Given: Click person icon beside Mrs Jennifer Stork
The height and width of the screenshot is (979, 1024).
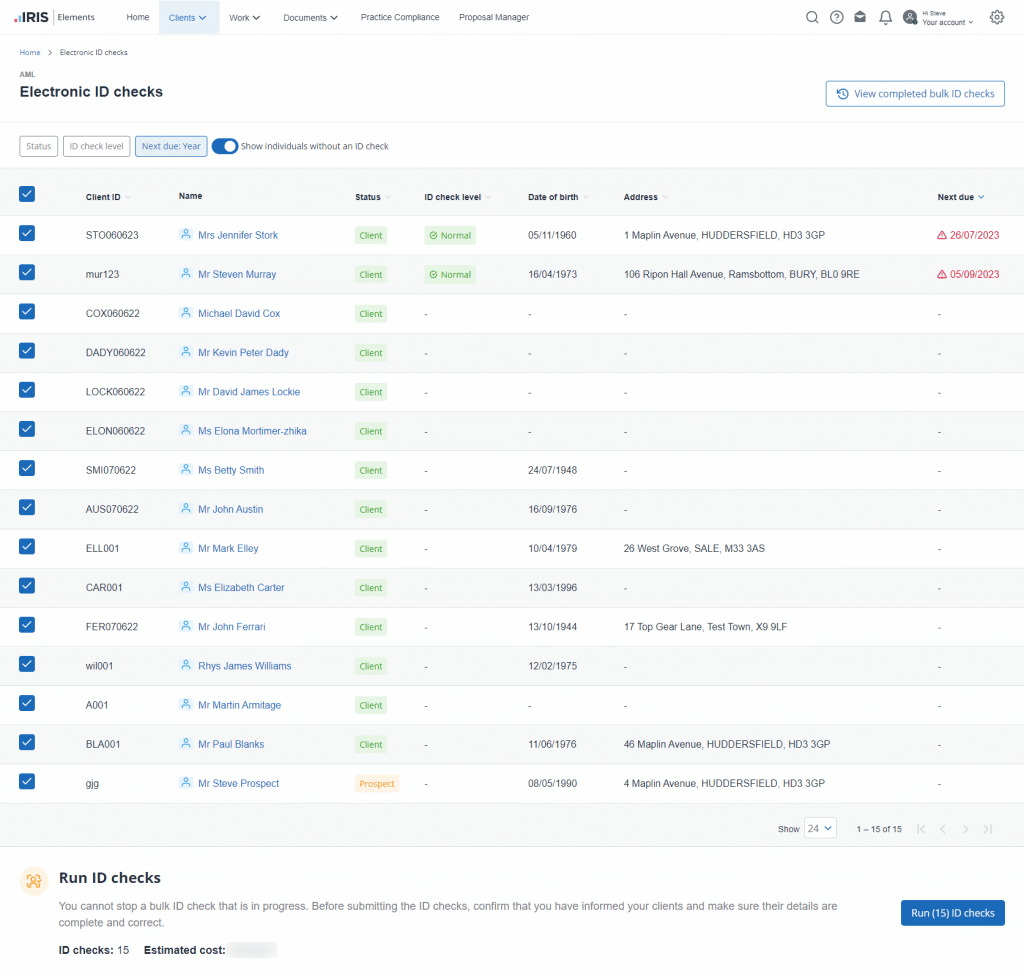Looking at the screenshot, I should tap(185, 235).
